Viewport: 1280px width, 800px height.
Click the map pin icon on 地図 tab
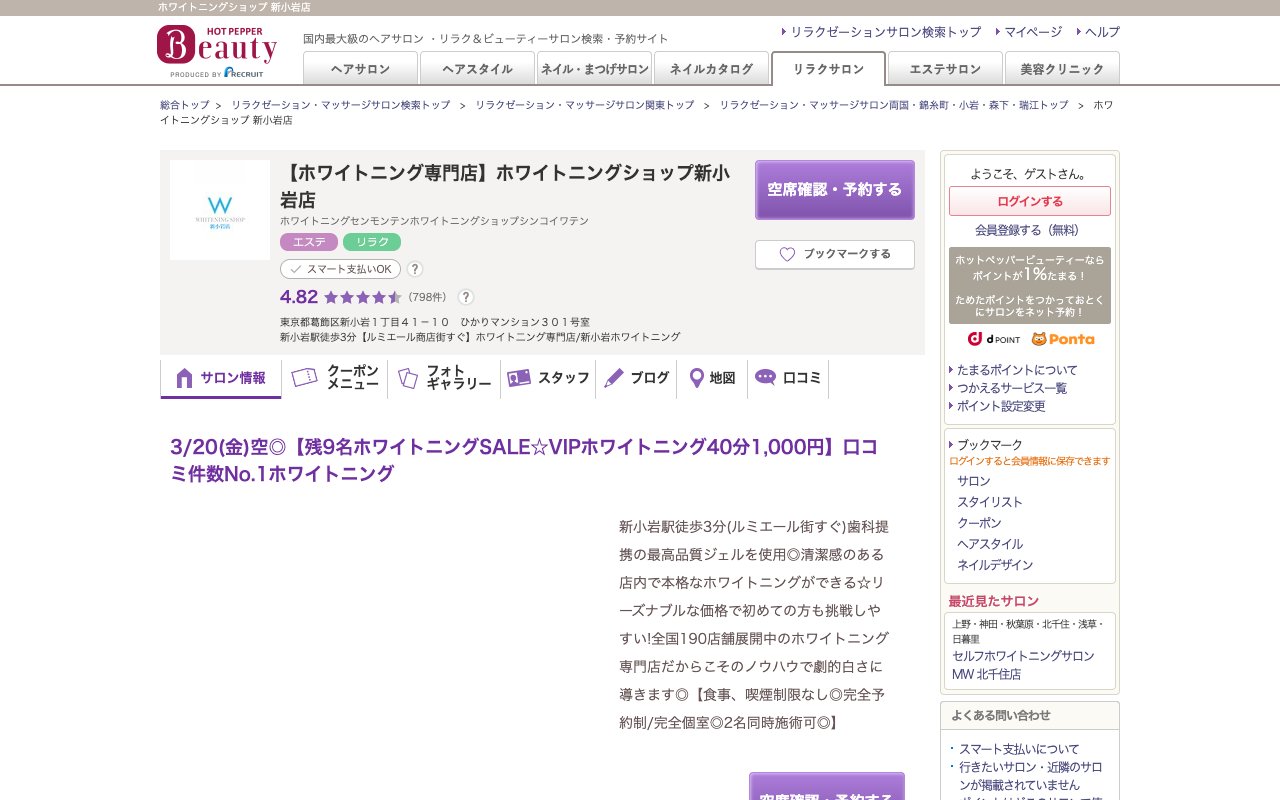pyautogui.click(x=697, y=378)
